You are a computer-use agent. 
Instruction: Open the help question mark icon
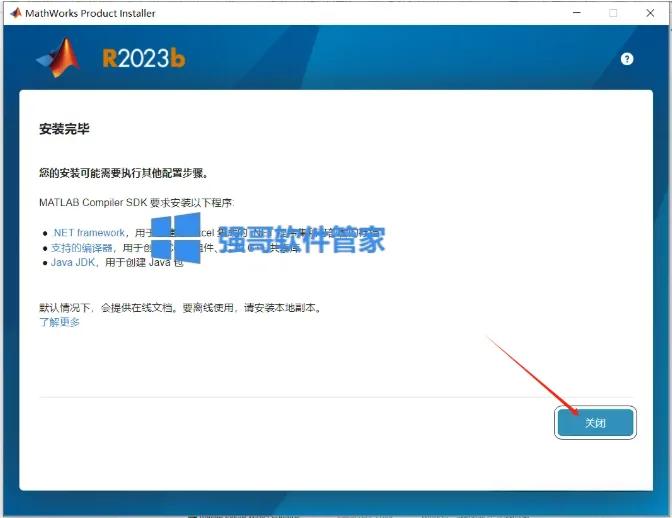(x=627, y=59)
